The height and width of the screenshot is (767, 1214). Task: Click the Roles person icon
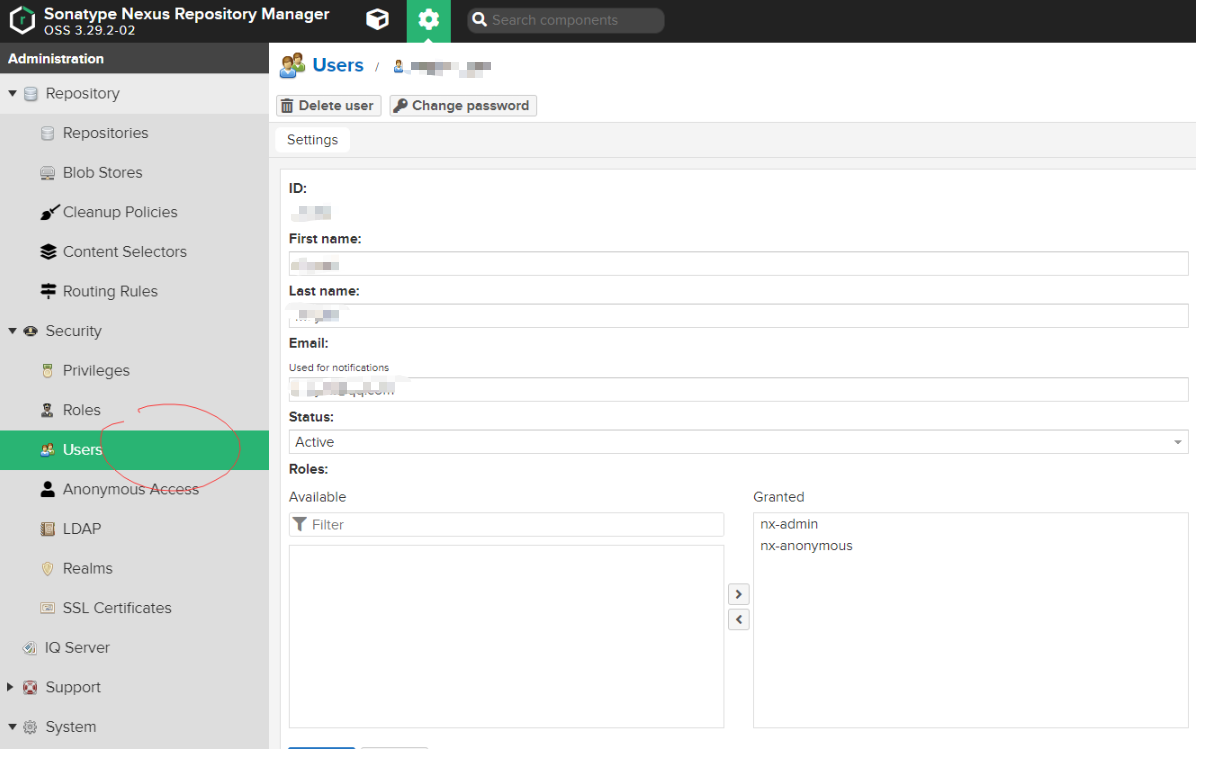[47, 410]
